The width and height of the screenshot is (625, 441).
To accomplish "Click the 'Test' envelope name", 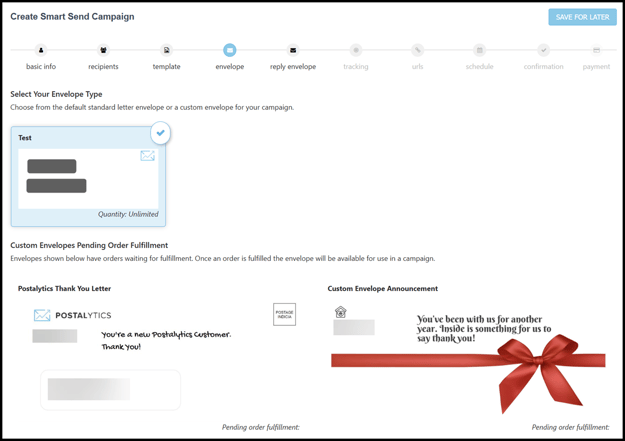I will point(25,138).
